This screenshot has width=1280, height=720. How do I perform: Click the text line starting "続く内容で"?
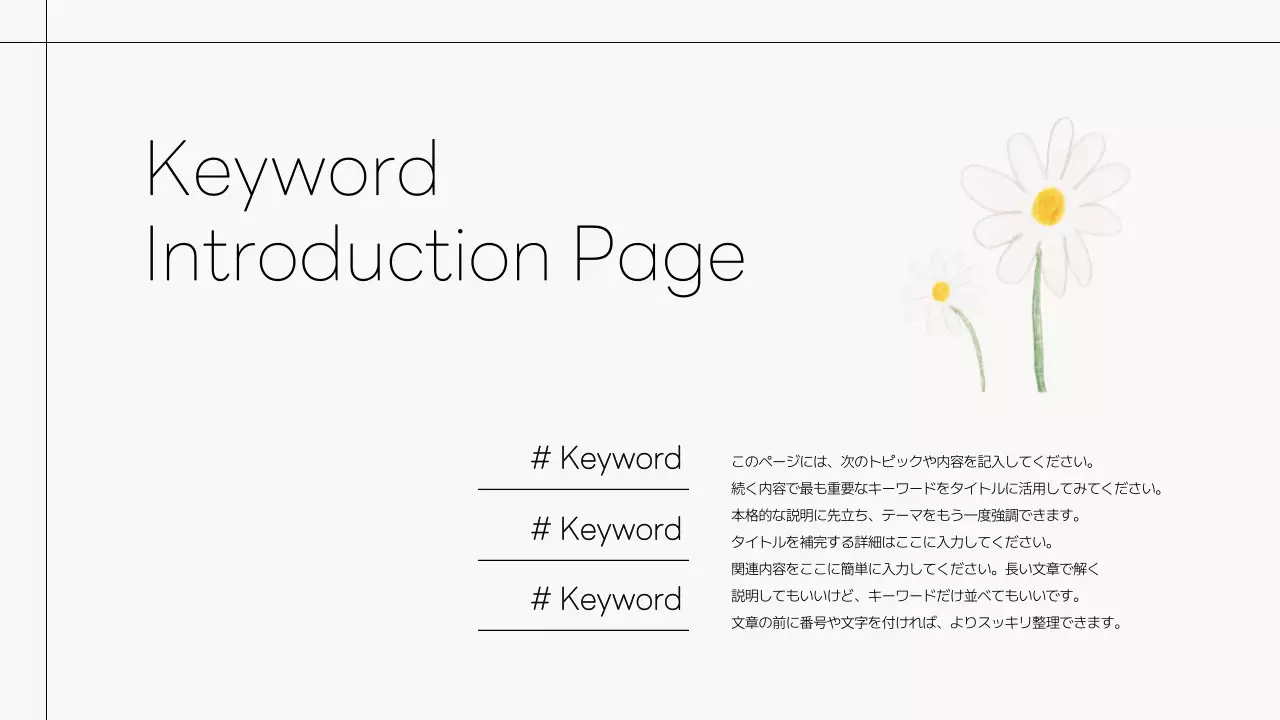947,489
